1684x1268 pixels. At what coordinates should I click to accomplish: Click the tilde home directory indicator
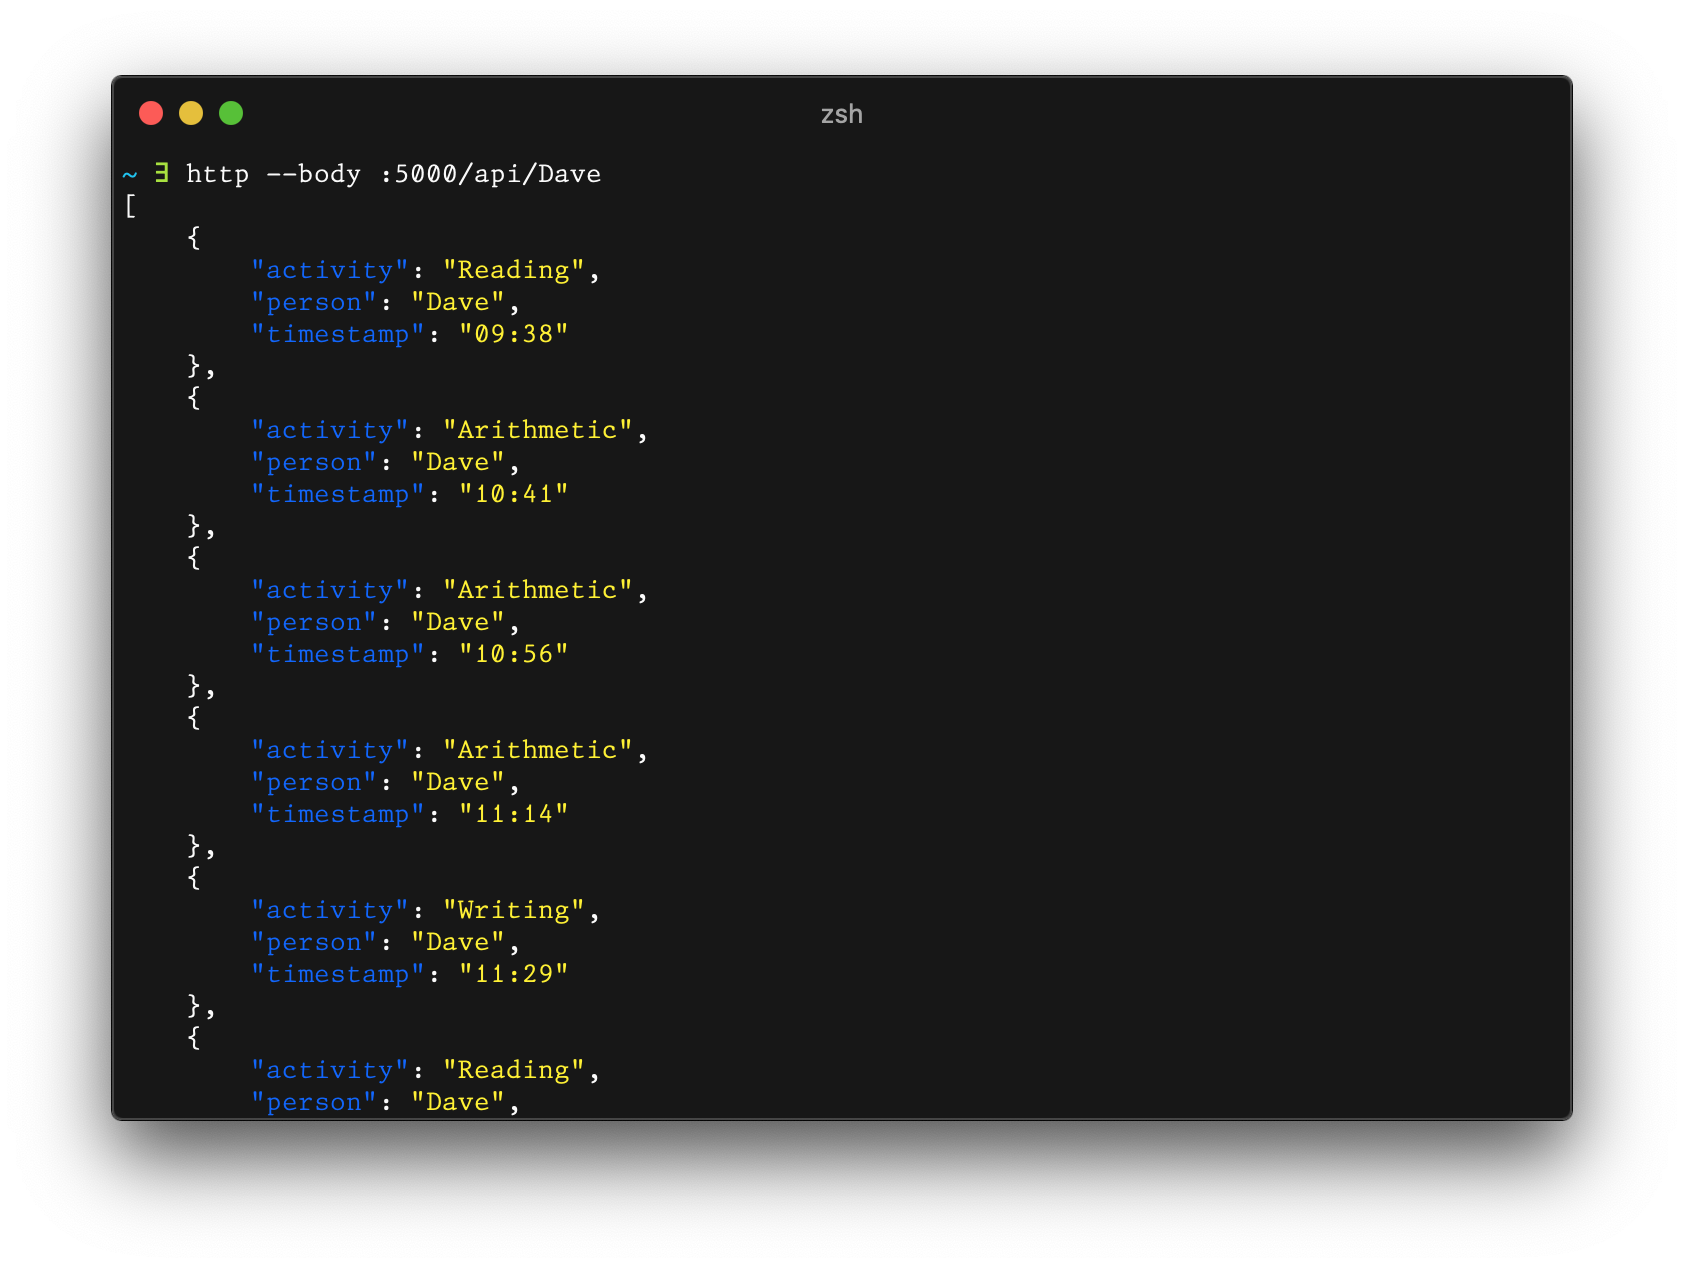click(x=128, y=173)
